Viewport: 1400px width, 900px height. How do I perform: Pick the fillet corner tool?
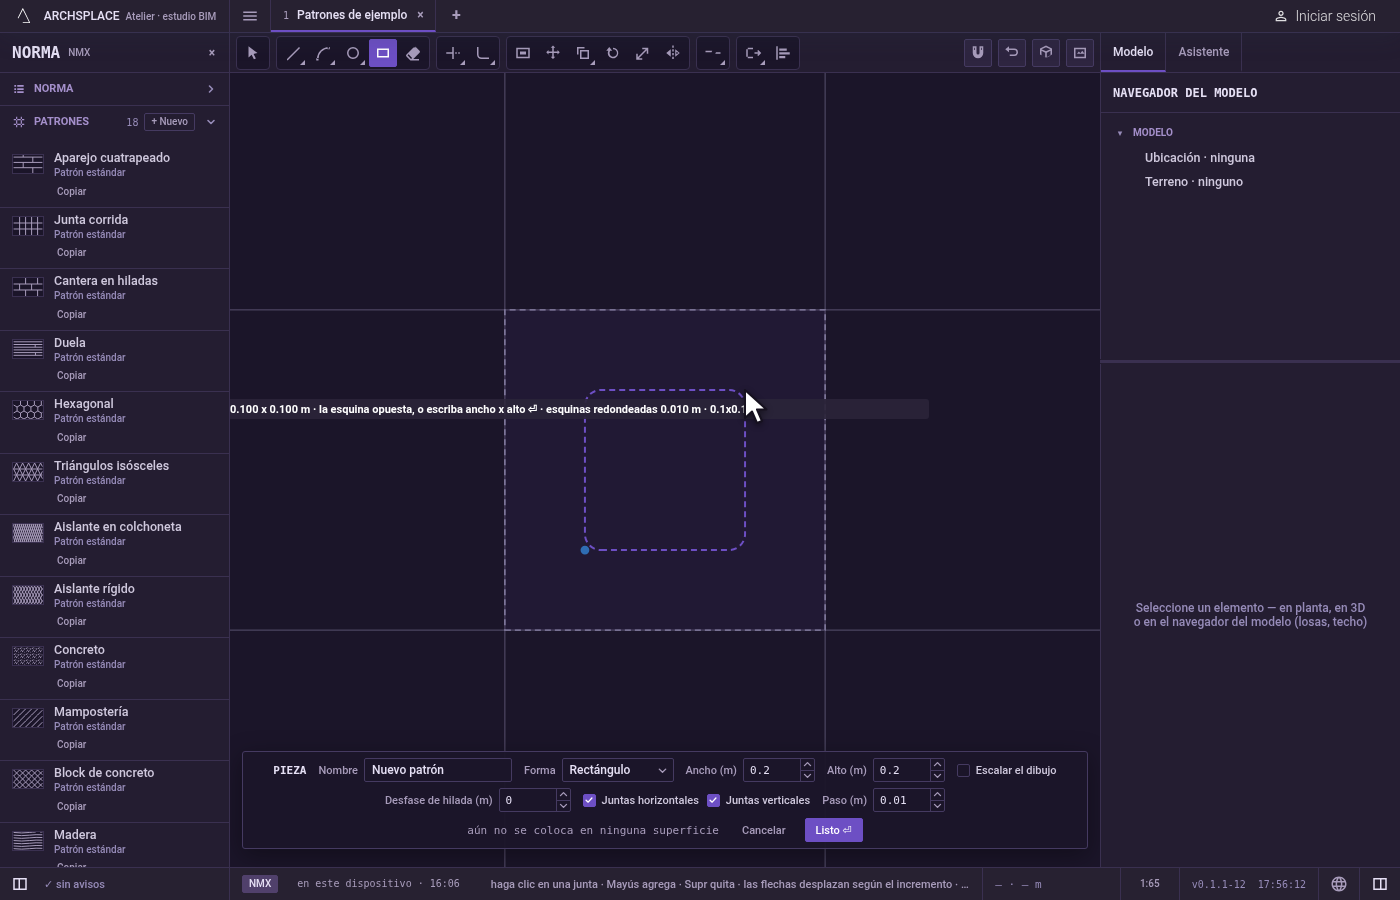tap(483, 53)
